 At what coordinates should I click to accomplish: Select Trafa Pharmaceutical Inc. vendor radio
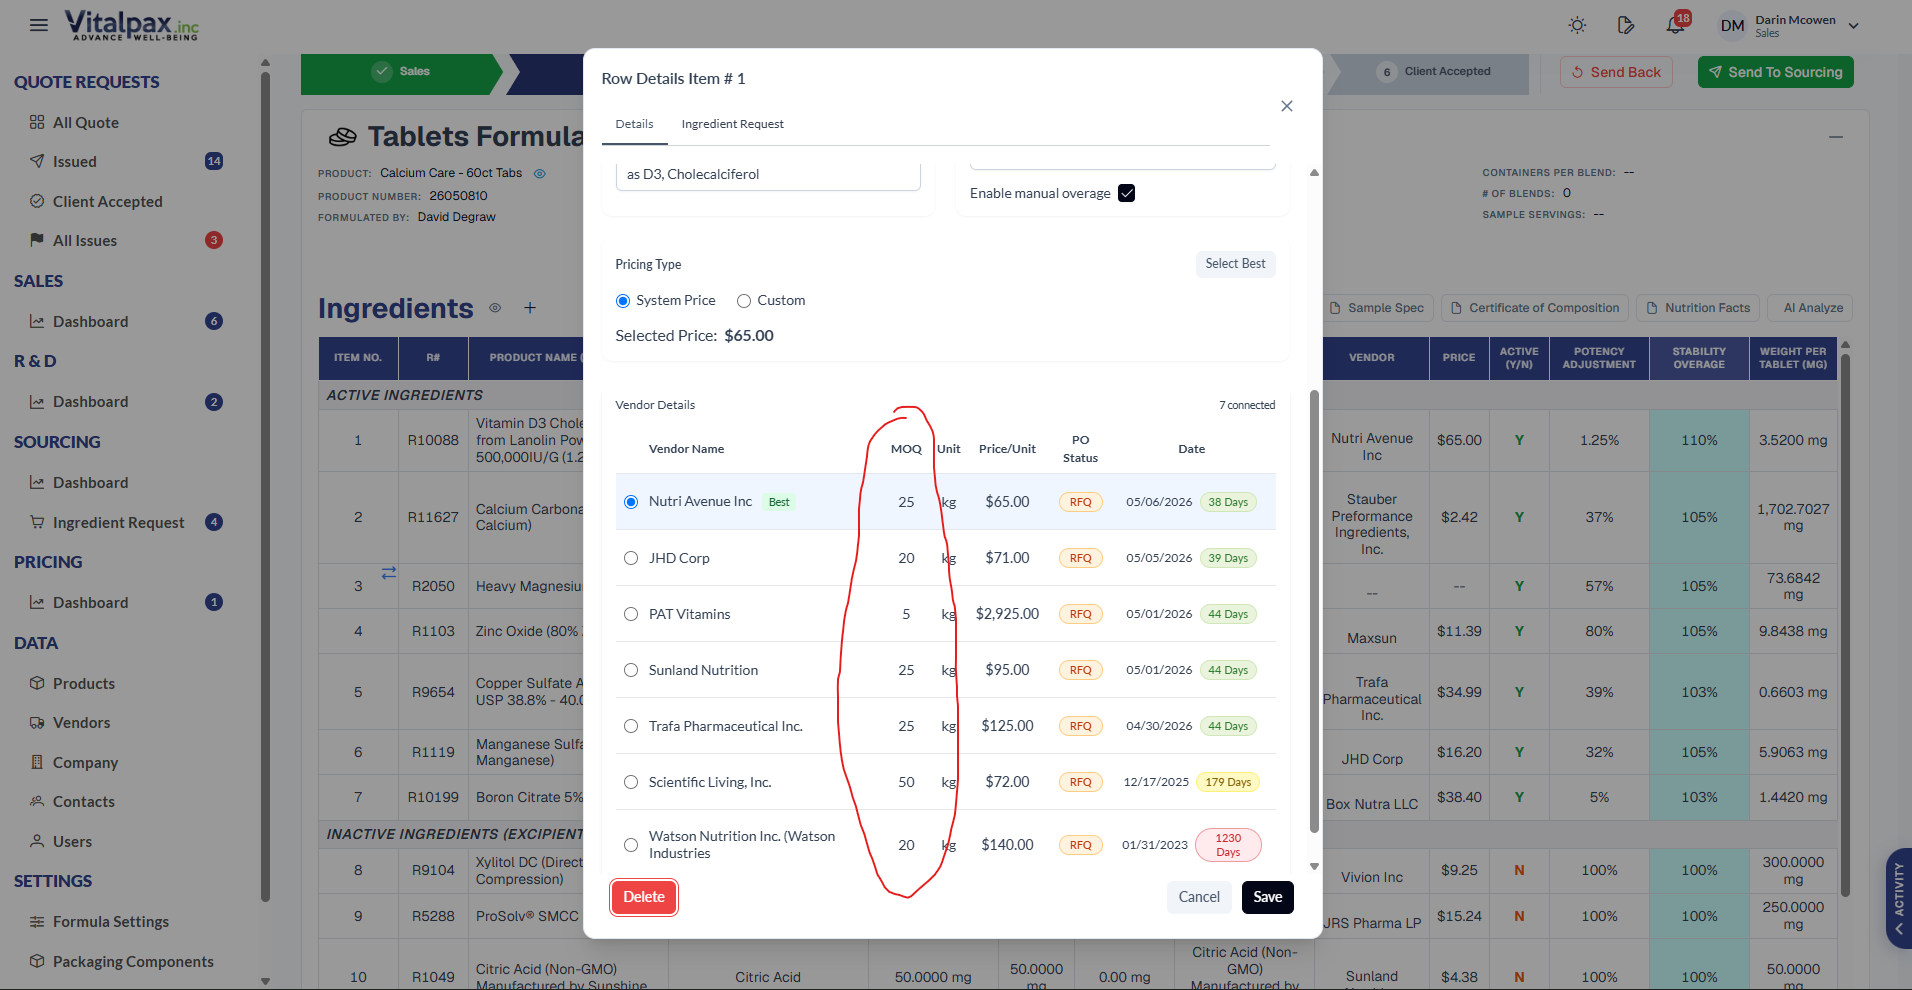[x=631, y=726]
